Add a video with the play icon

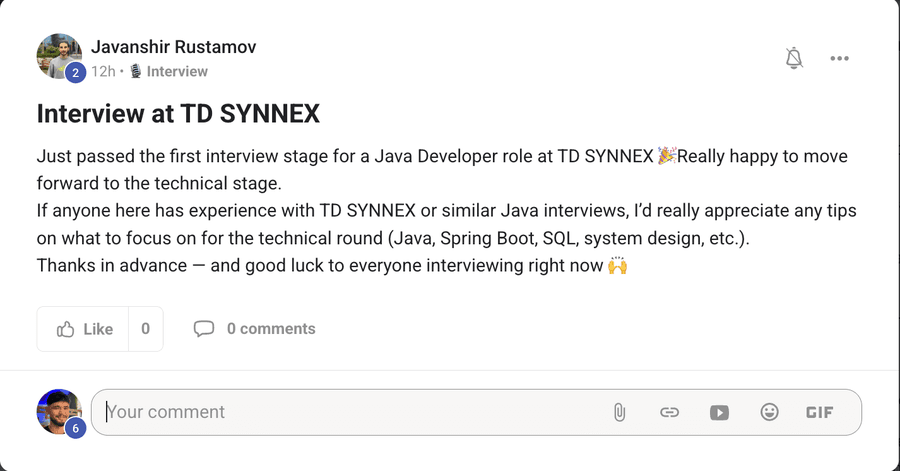(719, 412)
